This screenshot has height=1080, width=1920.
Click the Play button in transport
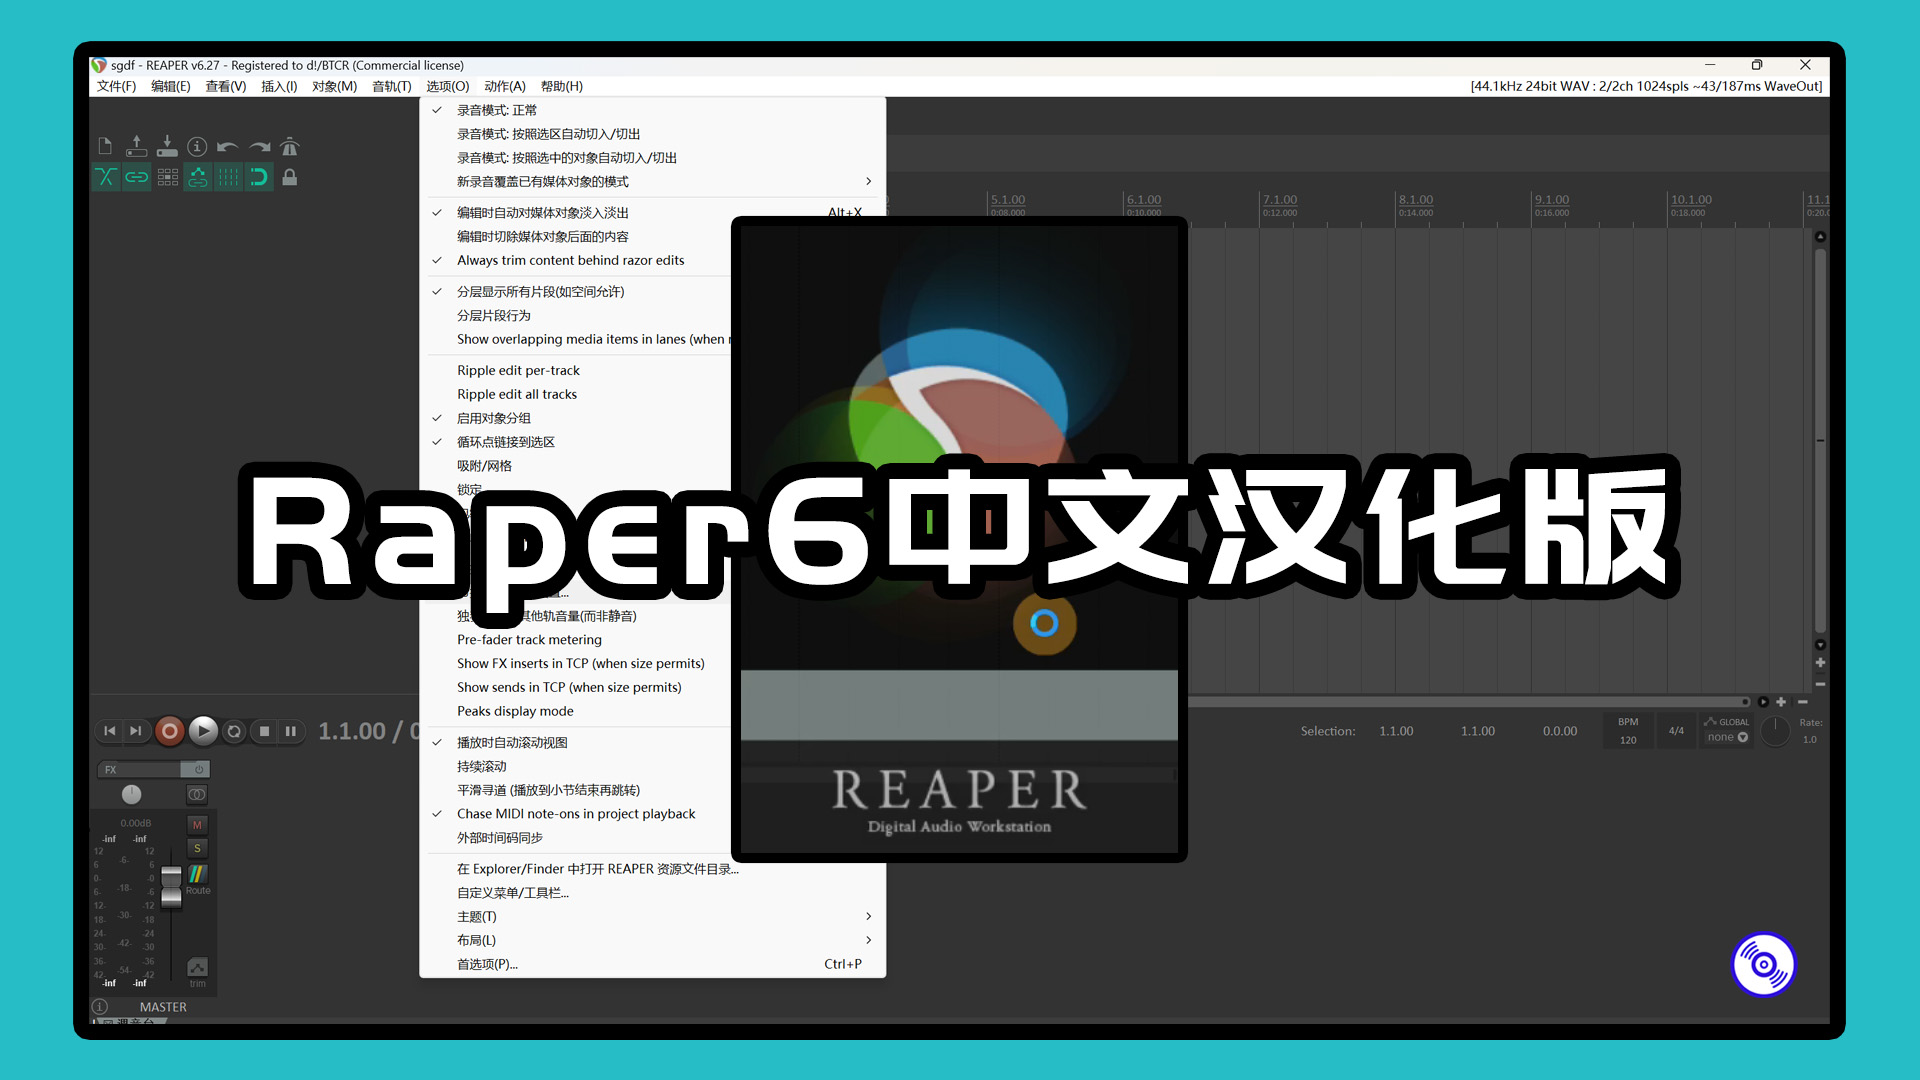coord(203,731)
